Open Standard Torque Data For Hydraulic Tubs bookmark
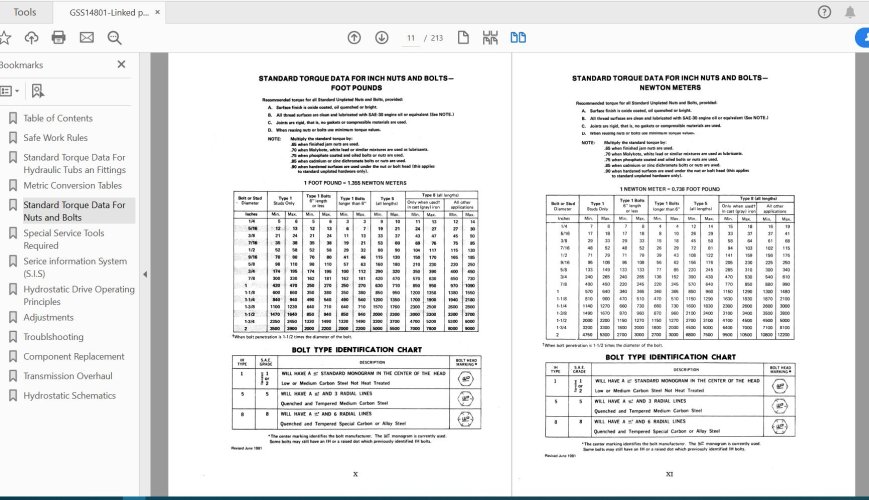 [75, 164]
